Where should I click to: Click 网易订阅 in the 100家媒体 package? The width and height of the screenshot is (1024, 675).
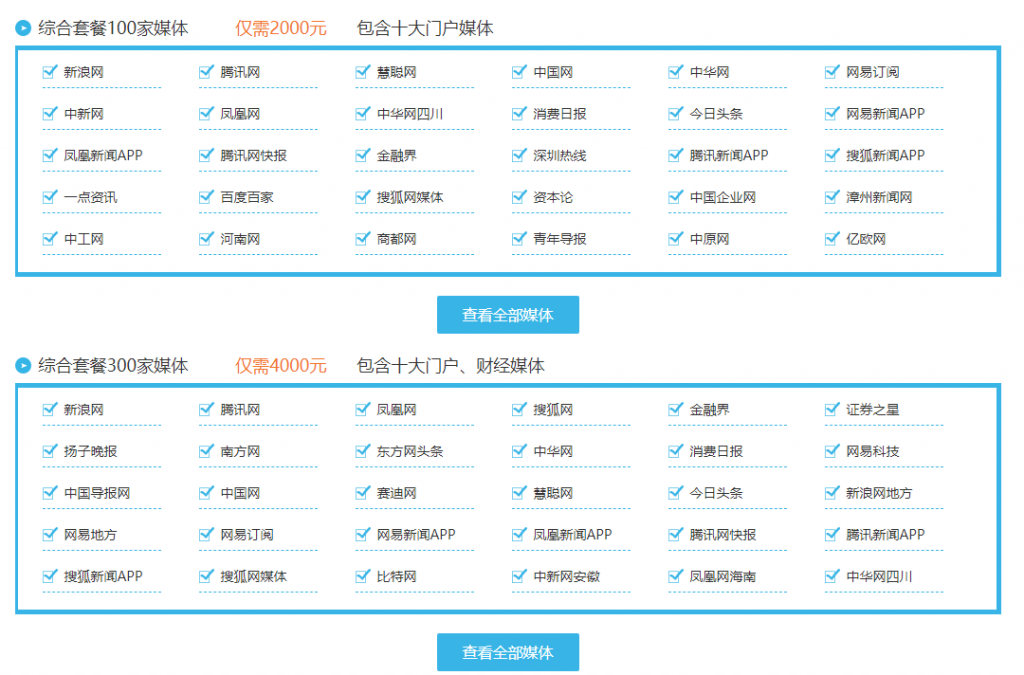click(x=872, y=72)
